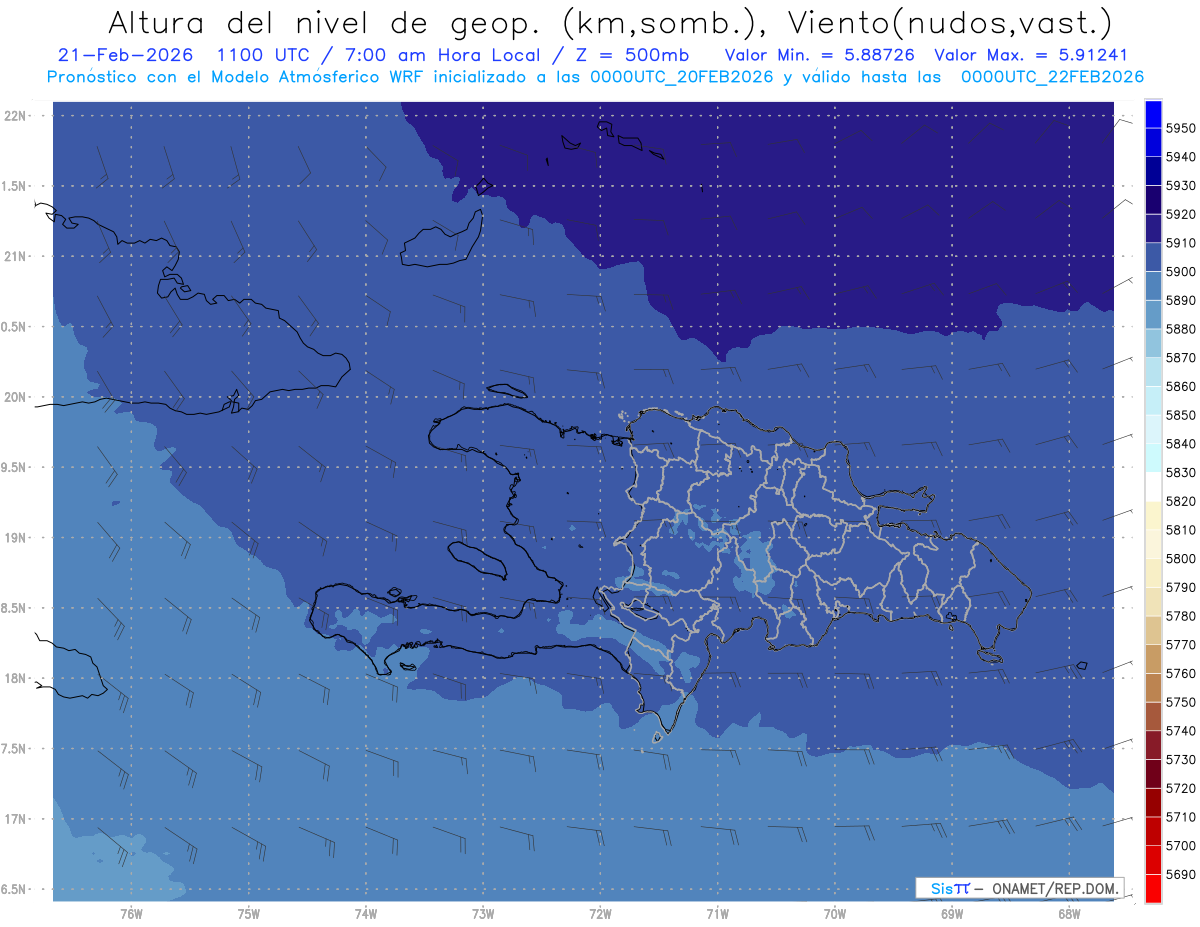
Task: Click the '5760' colorbar value
Action: tap(1181, 673)
